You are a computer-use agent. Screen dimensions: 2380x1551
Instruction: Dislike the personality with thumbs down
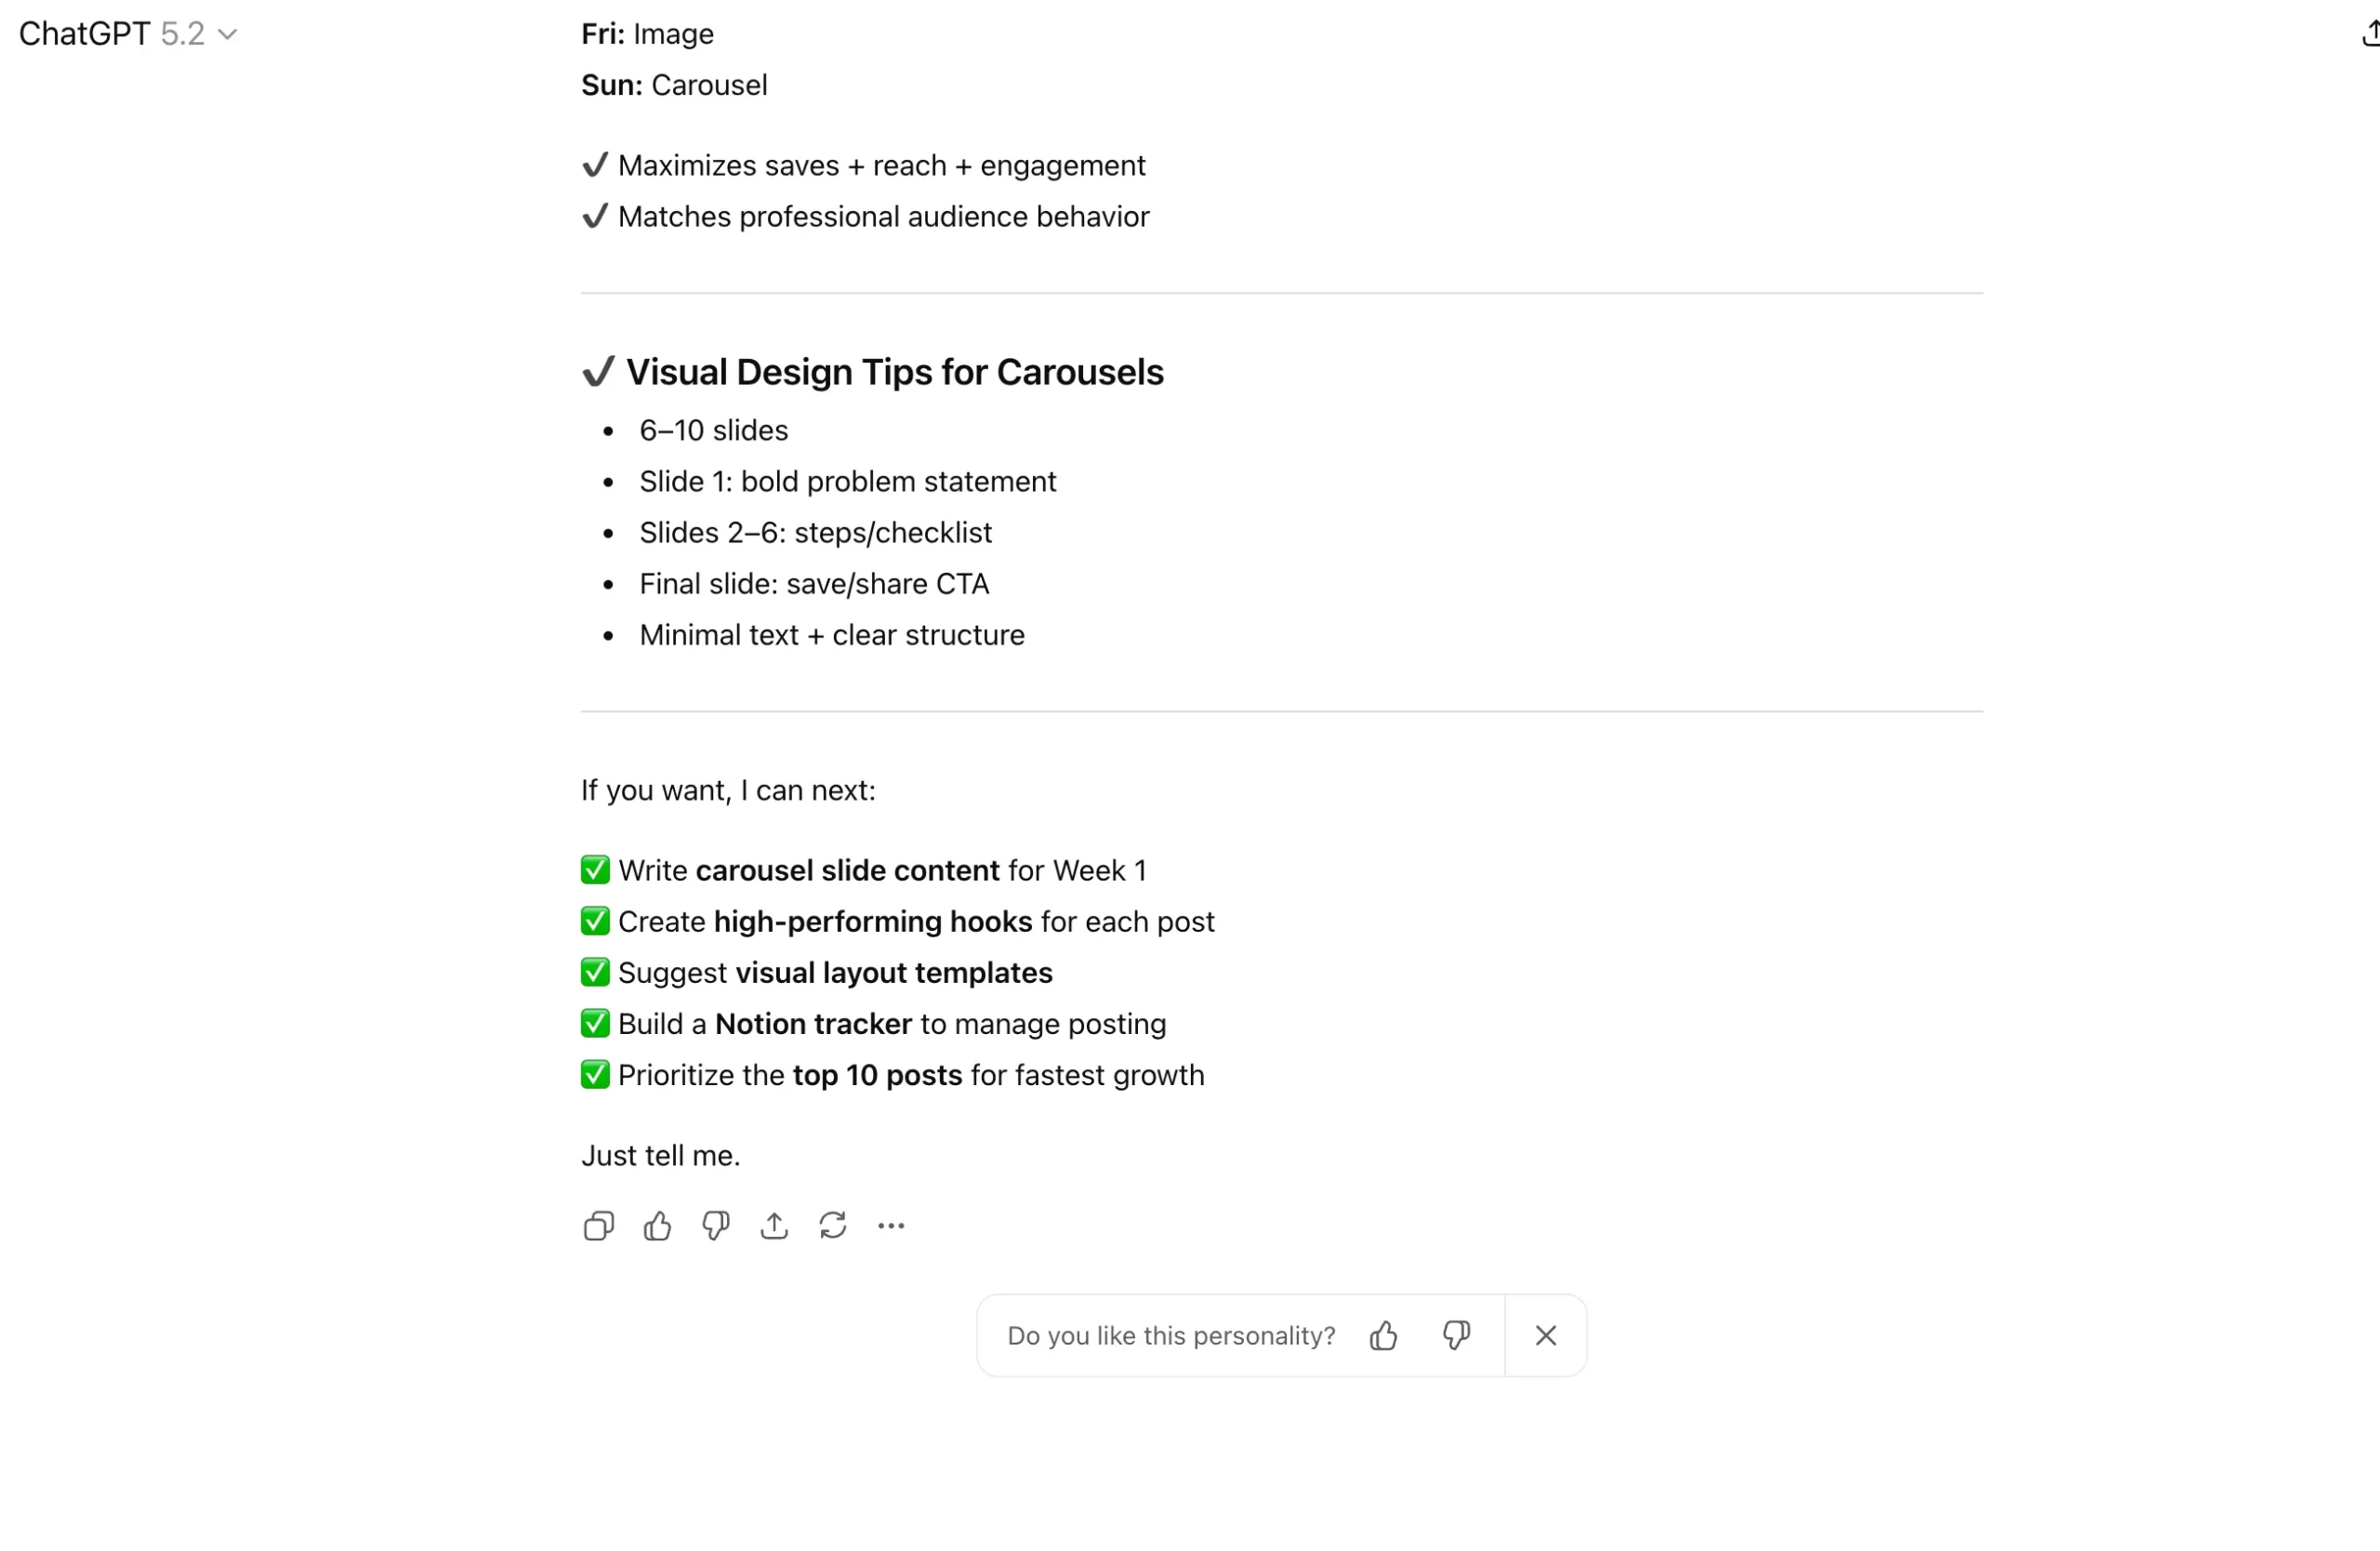point(1456,1336)
